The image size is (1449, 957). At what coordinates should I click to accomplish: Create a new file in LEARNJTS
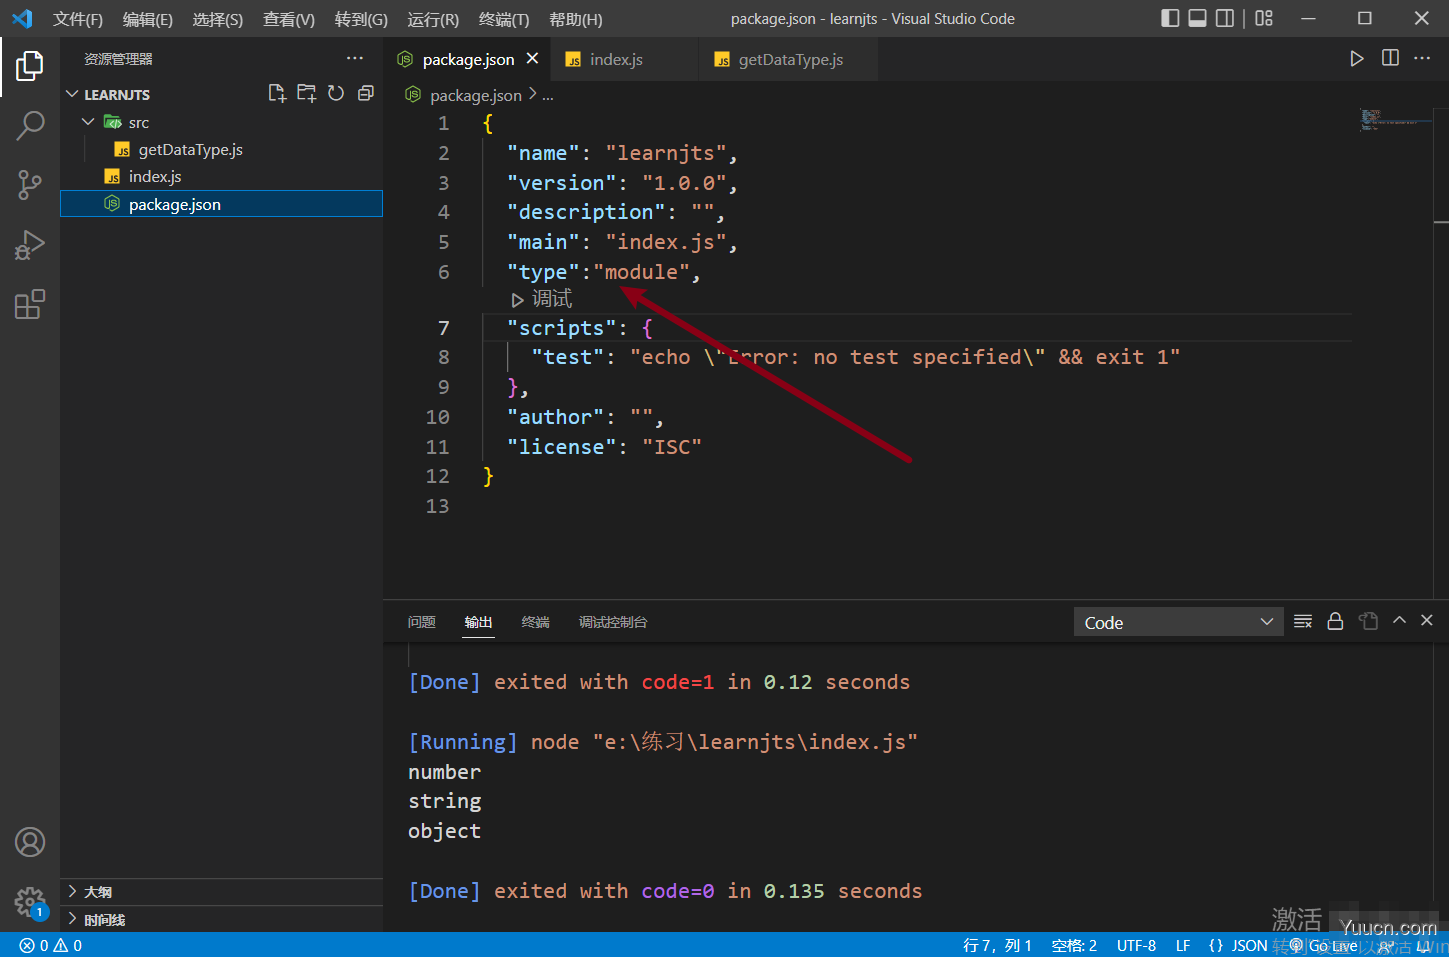tap(277, 93)
